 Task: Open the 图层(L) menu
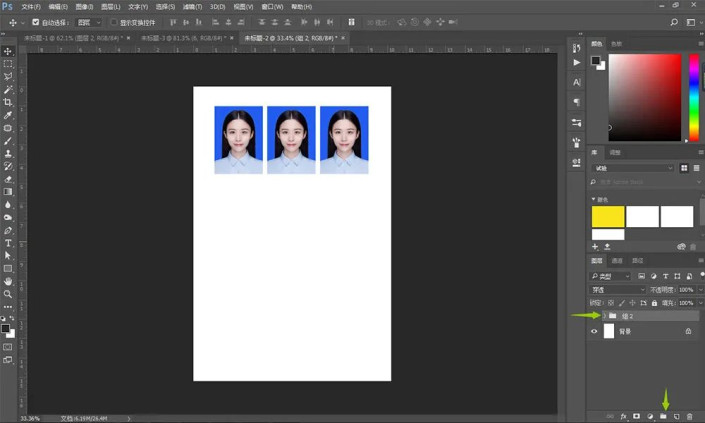(x=110, y=7)
